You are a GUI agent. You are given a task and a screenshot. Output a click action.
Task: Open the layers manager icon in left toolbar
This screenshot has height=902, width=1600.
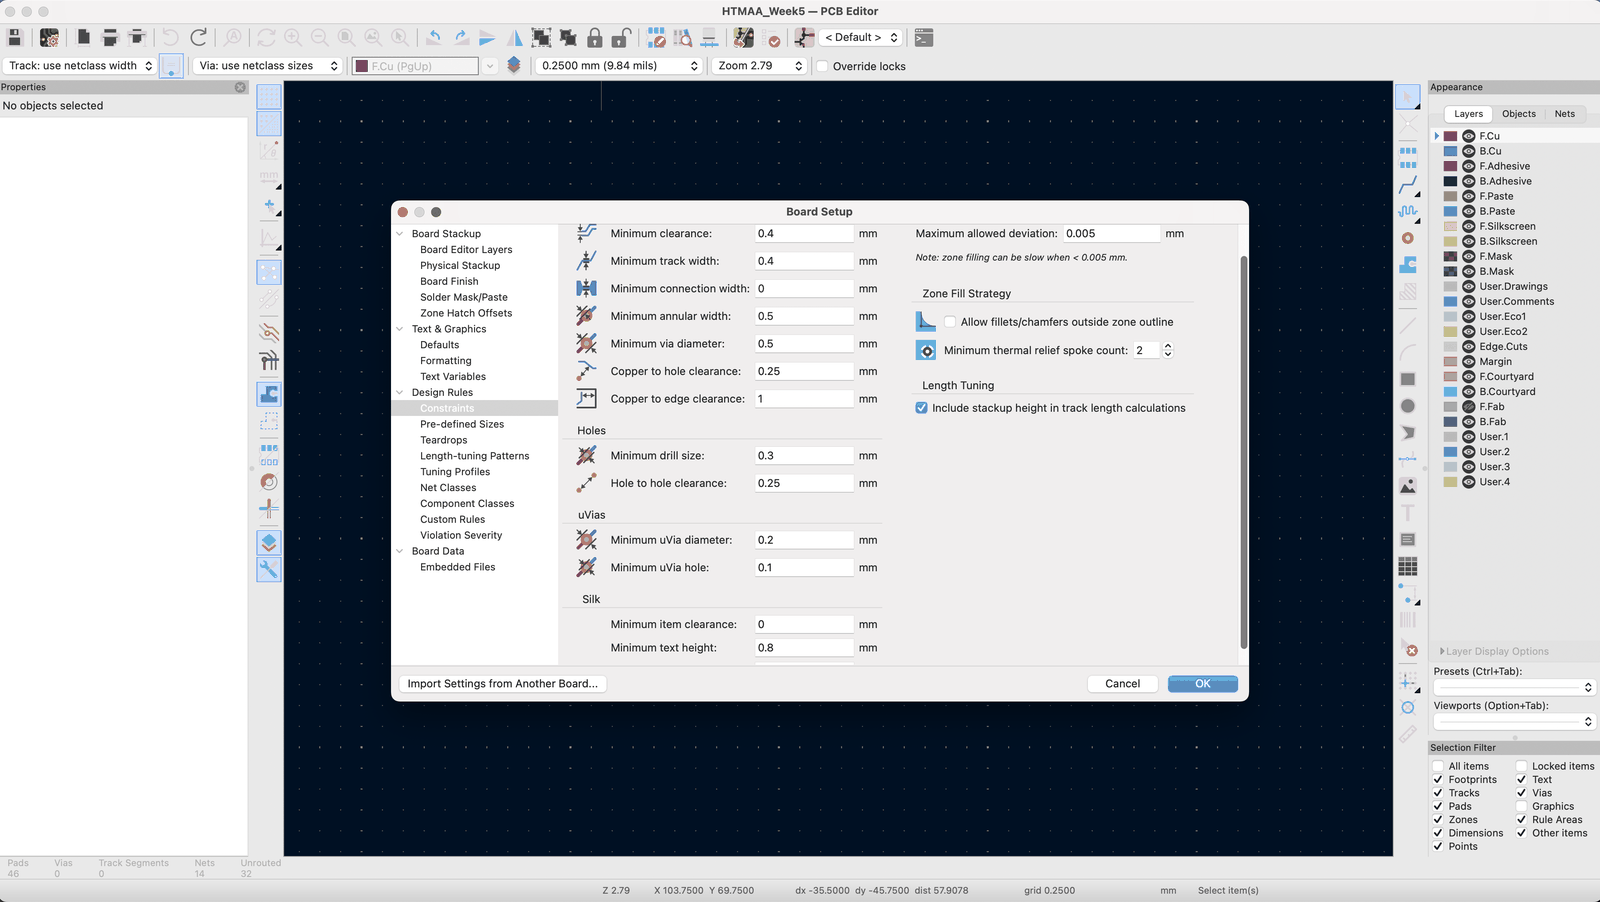click(x=269, y=542)
